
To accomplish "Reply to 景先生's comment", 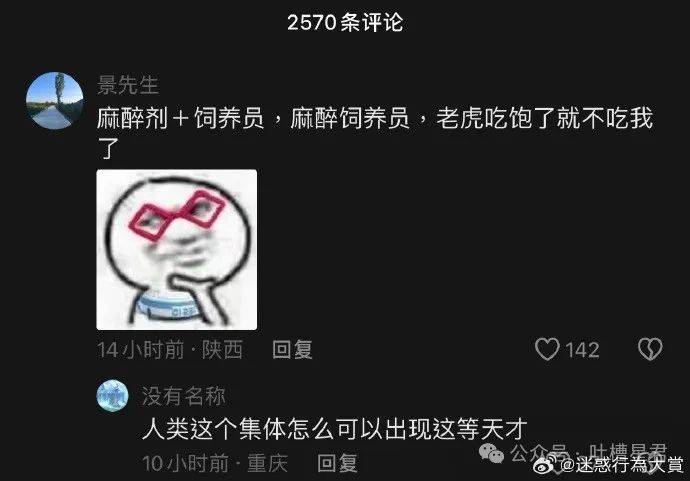I will coord(292,350).
